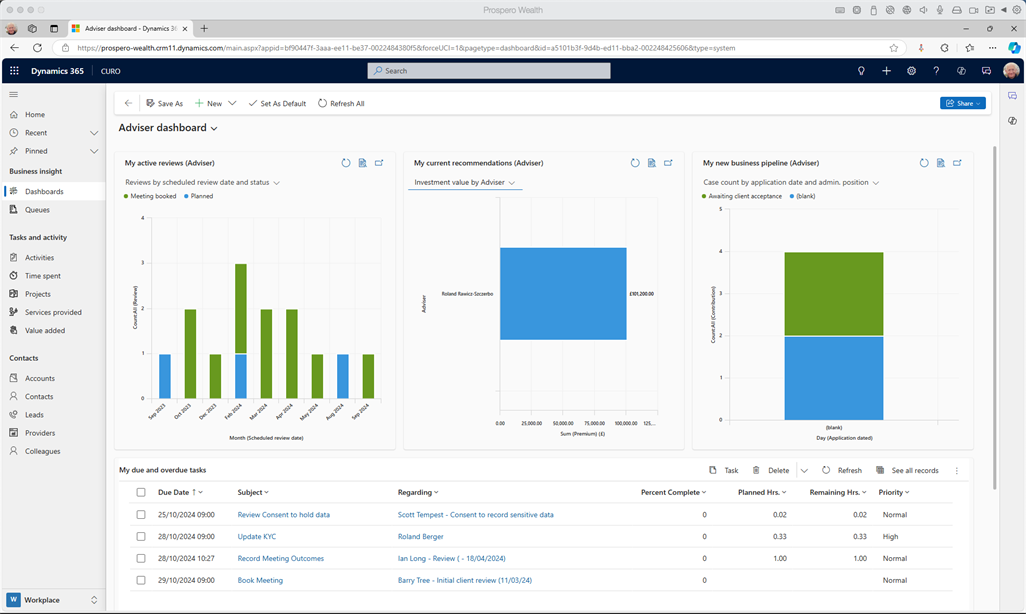
Task: Open the help question mark icon
Action: click(x=936, y=71)
